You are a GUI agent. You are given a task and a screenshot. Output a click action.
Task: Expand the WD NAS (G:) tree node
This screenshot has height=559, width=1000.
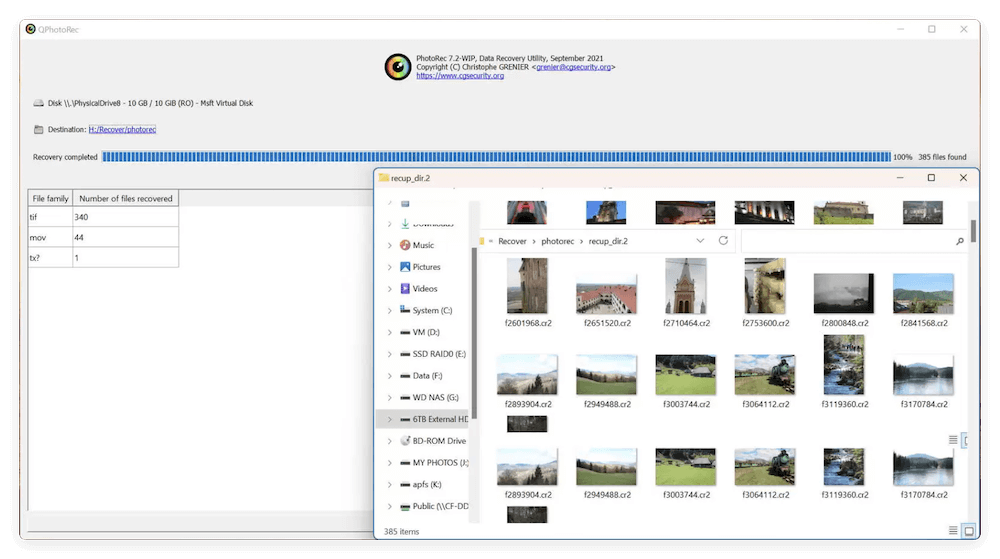[x=390, y=397]
